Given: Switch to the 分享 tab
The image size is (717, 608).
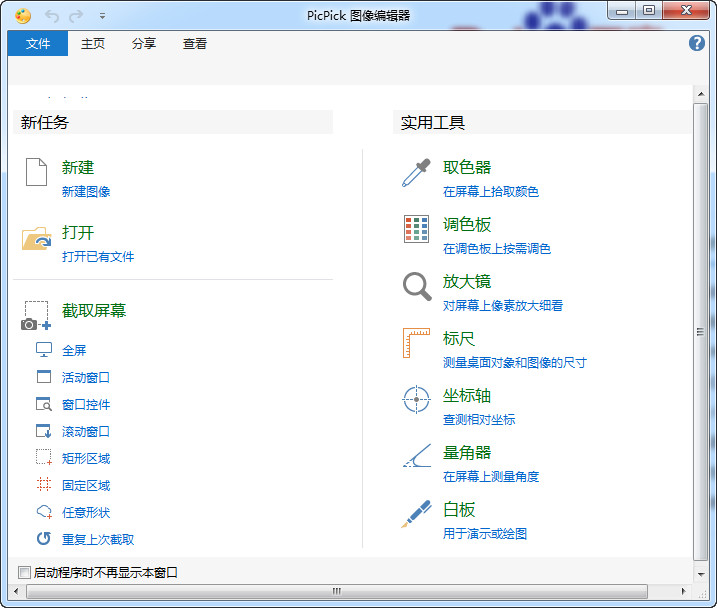Looking at the screenshot, I should tap(144, 43).
